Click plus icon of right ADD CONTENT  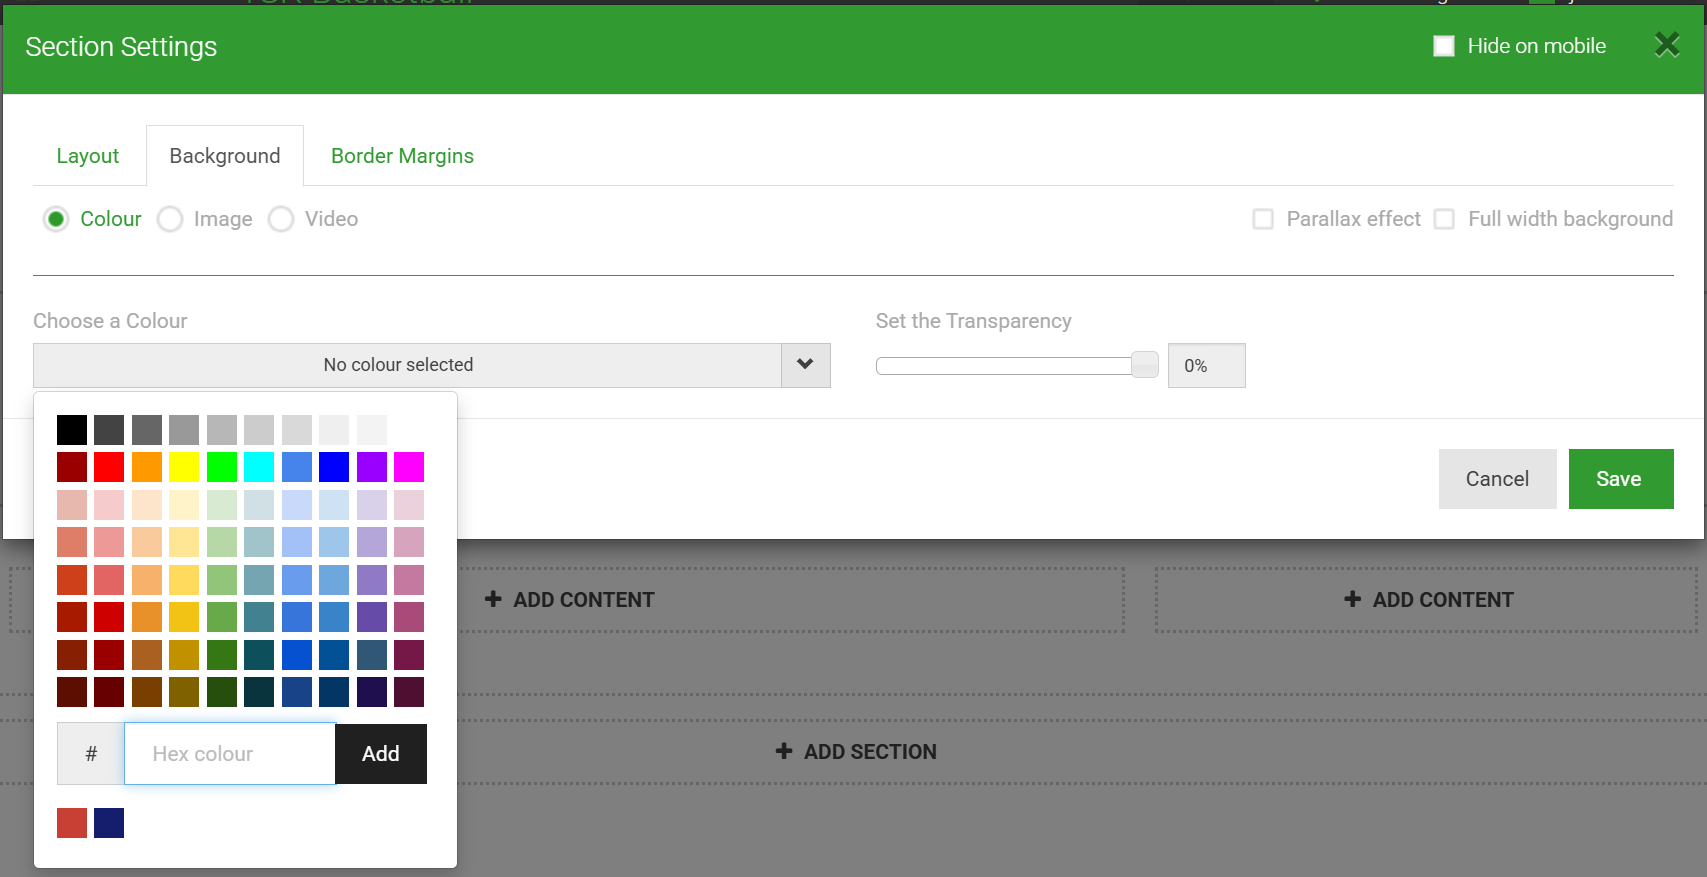click(1352, 599)
